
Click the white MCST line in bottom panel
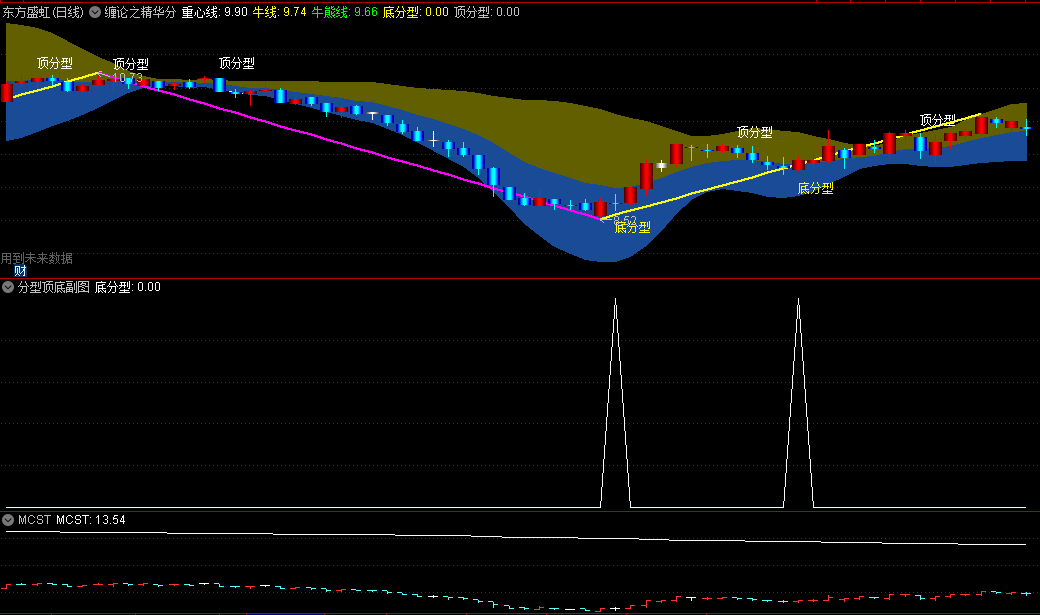point(500,538)
